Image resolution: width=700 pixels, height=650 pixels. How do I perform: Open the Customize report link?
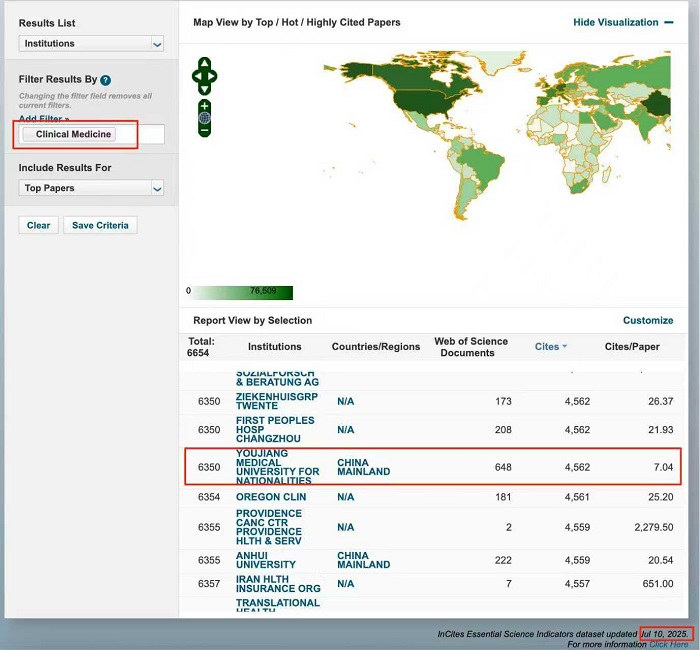(647, 321)
